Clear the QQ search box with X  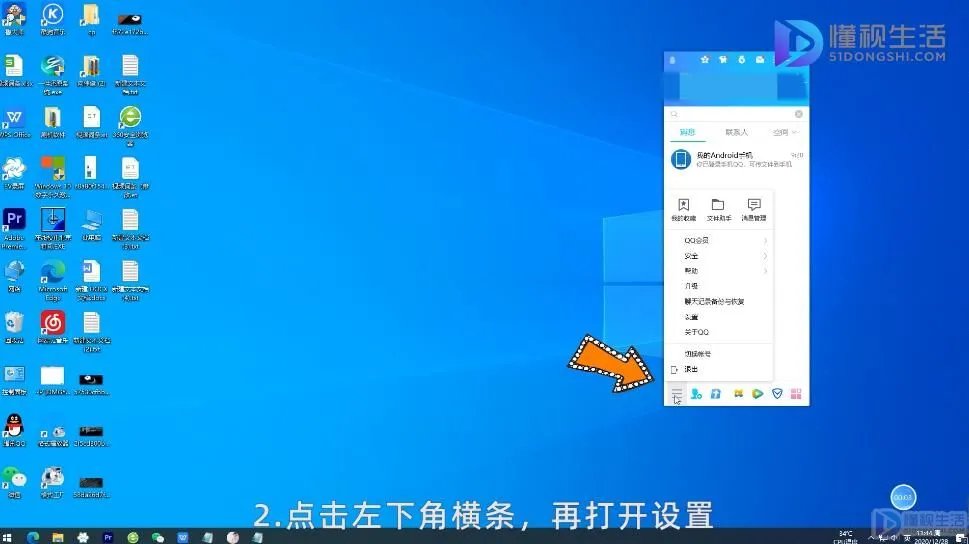point(798,114)
